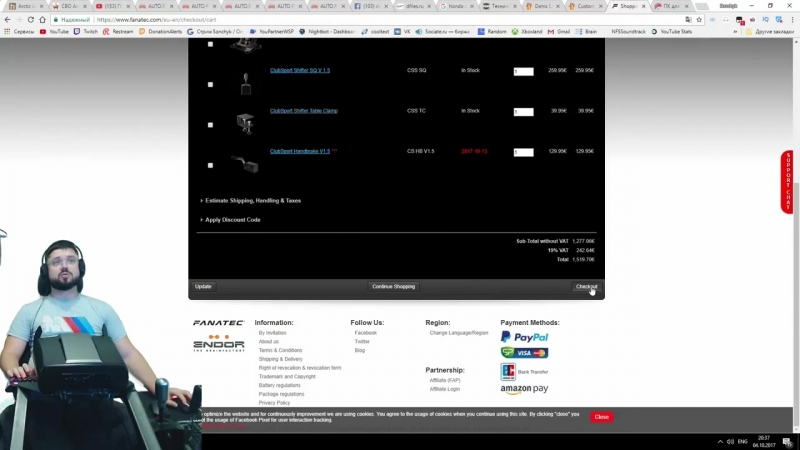Open the cooltext bookmark
The image size is (800, 450).
[x=375, y=32]
